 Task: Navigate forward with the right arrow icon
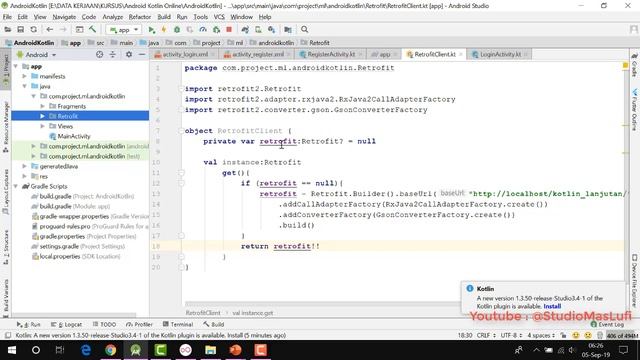(63, 29)
